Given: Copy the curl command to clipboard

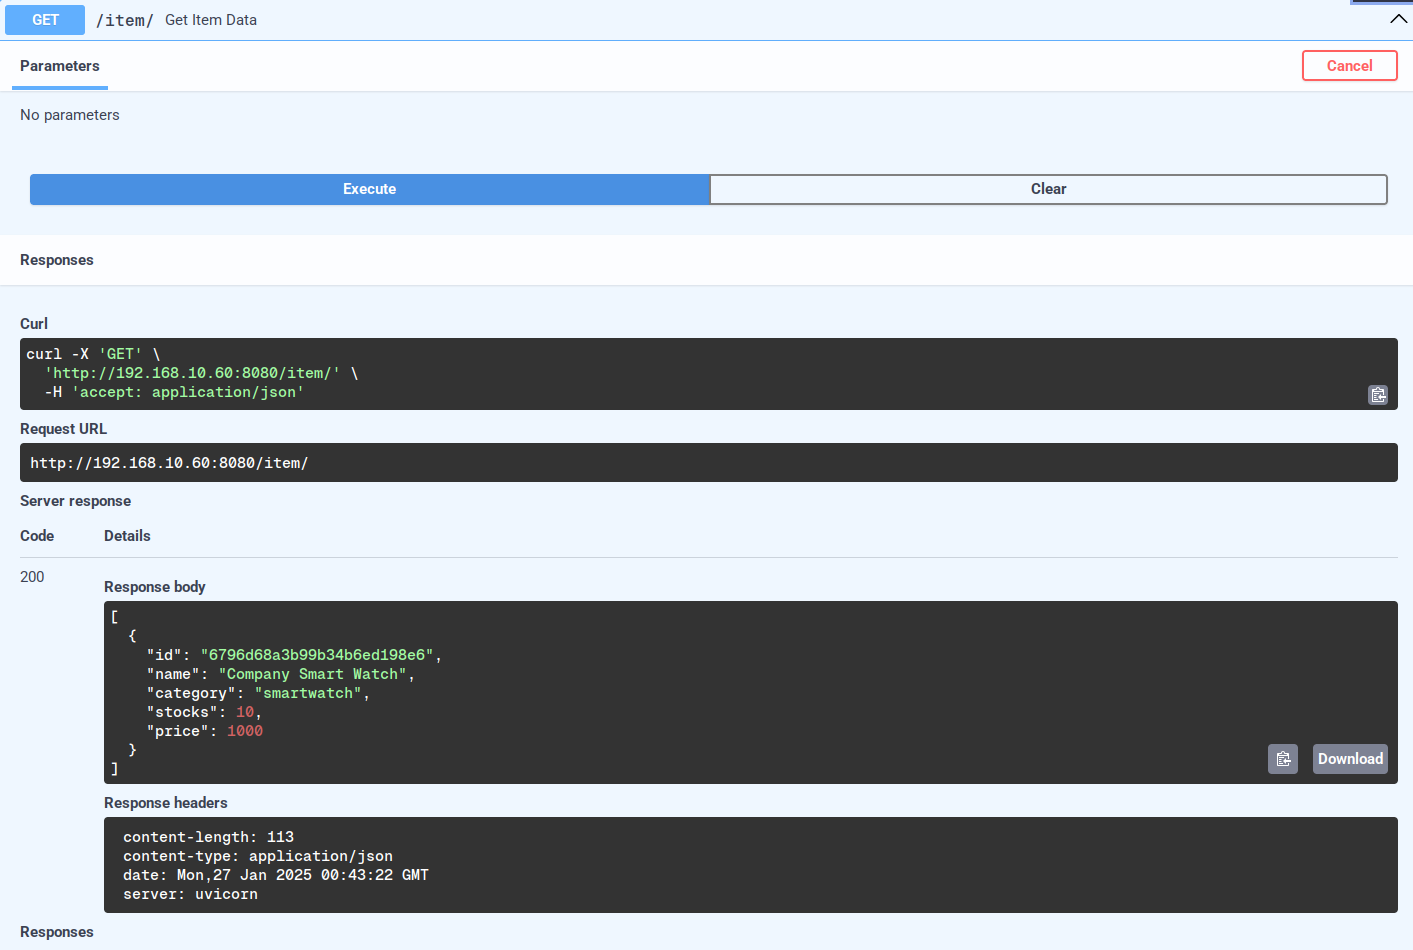Looking at the screenshot, I should [x=1378, y=395].
